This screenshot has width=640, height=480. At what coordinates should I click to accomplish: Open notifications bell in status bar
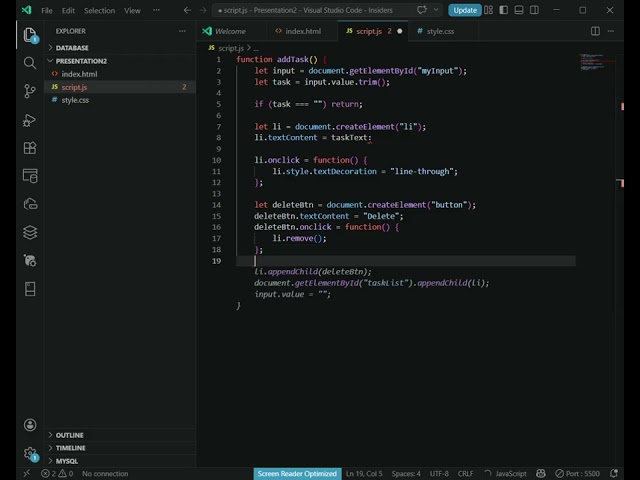pyautogui.click(x=613, y=473)
